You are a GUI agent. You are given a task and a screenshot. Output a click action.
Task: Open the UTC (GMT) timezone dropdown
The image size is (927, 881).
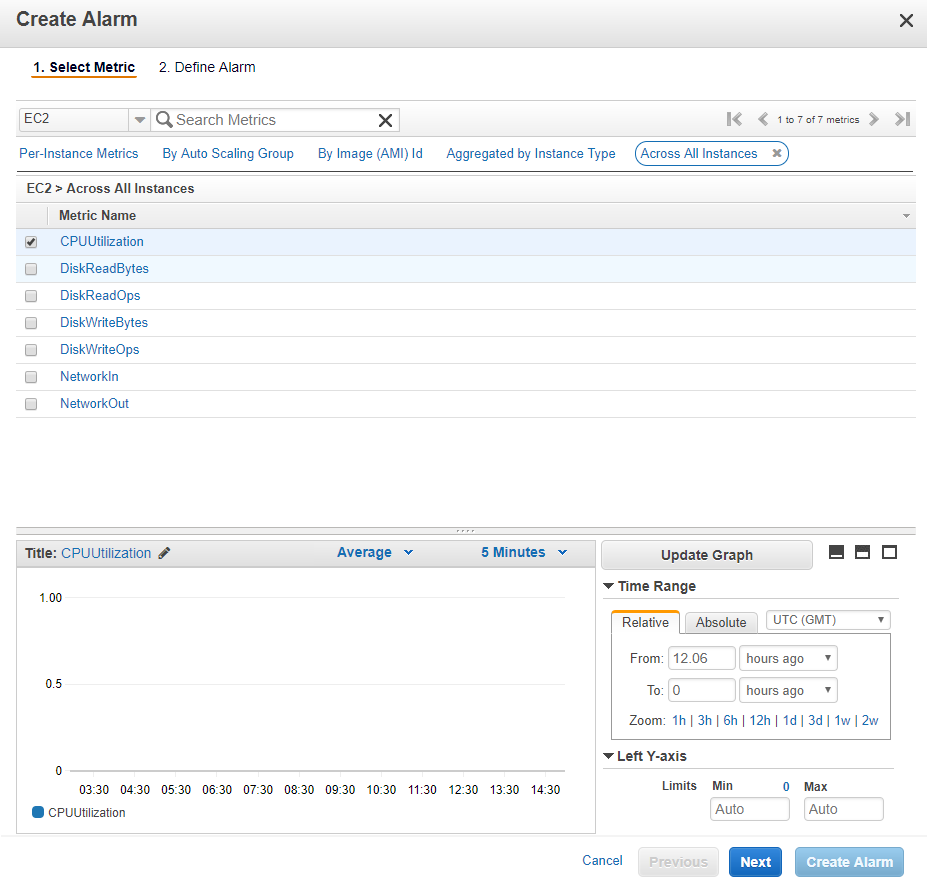(827, 619)
